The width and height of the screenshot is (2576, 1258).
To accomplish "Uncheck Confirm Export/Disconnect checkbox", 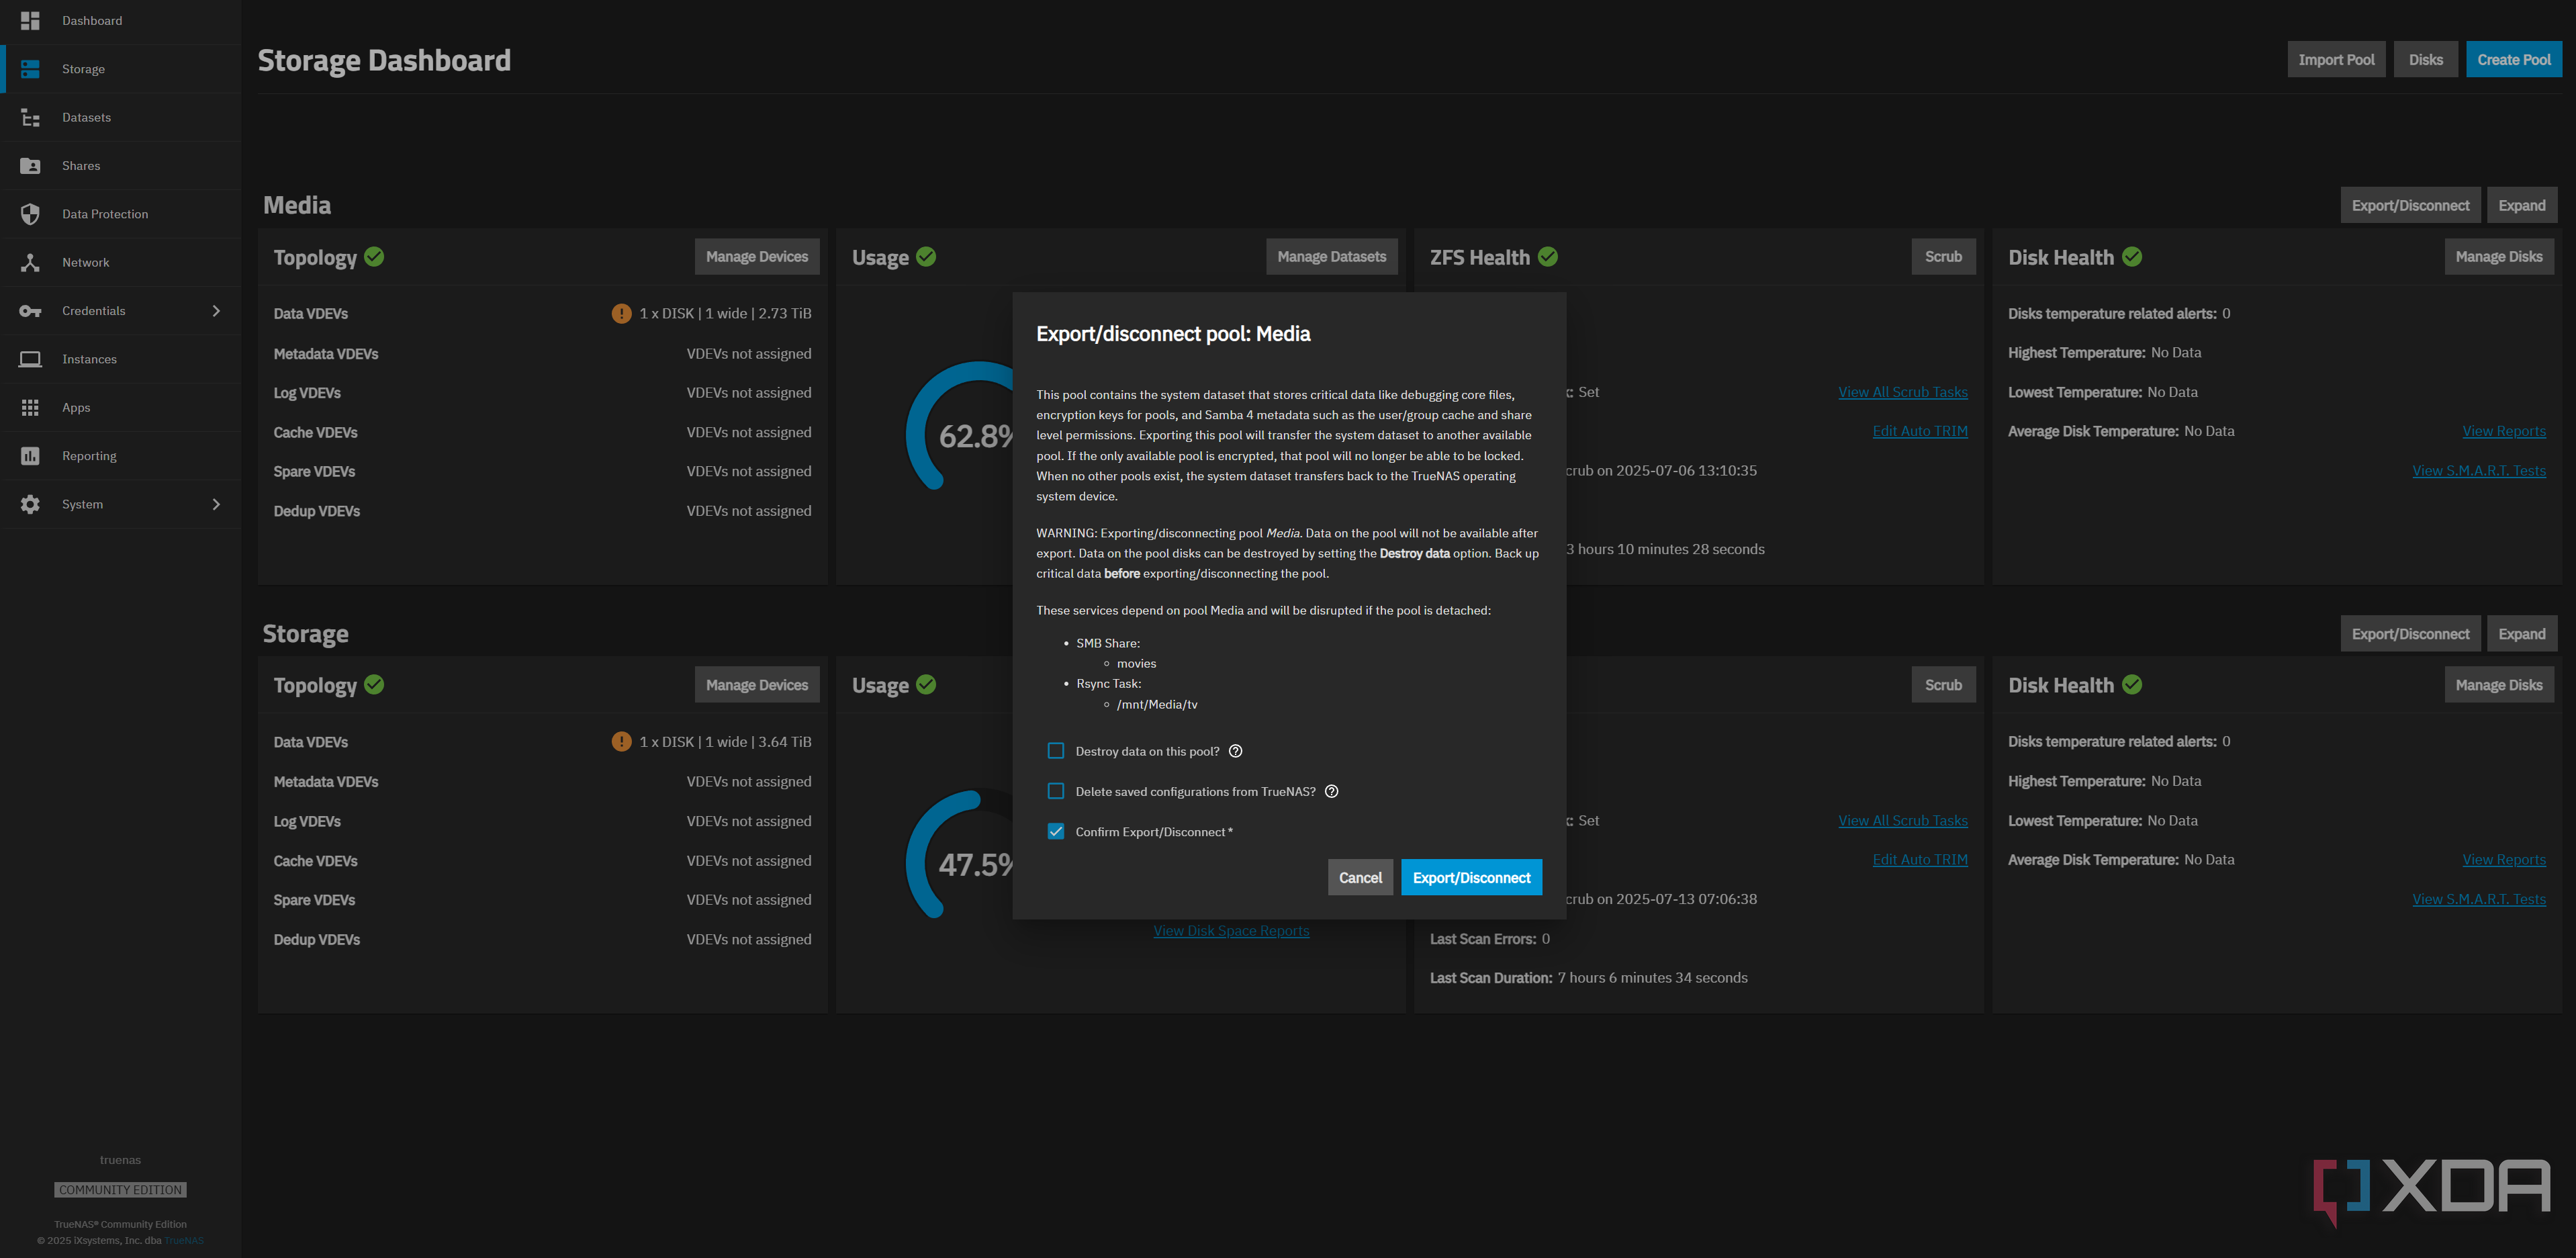I will [1056, 832].
